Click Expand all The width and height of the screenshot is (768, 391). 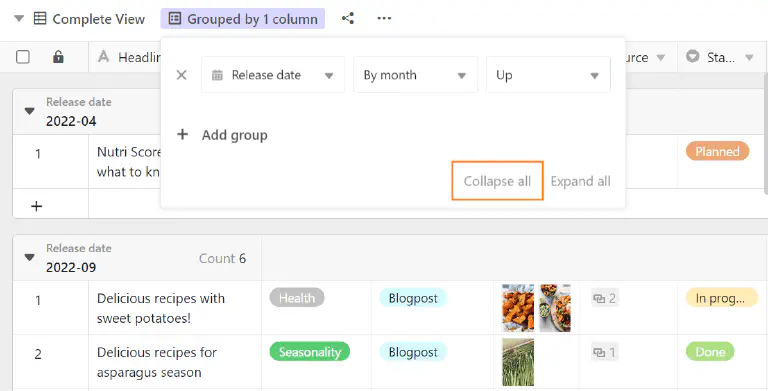click(x=580, y=181)
